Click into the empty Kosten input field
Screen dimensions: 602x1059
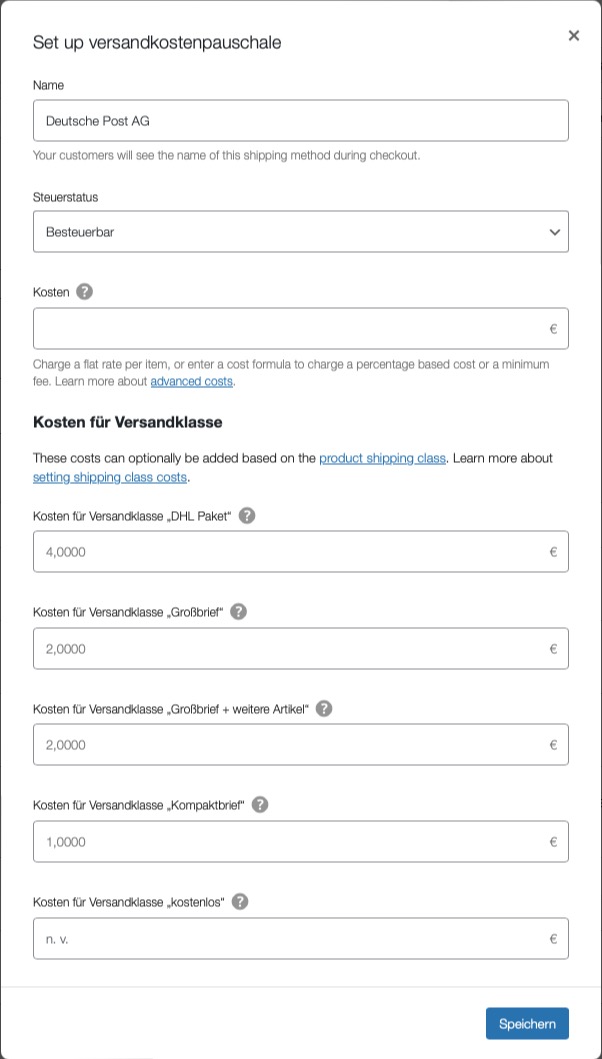click(301, 329)
